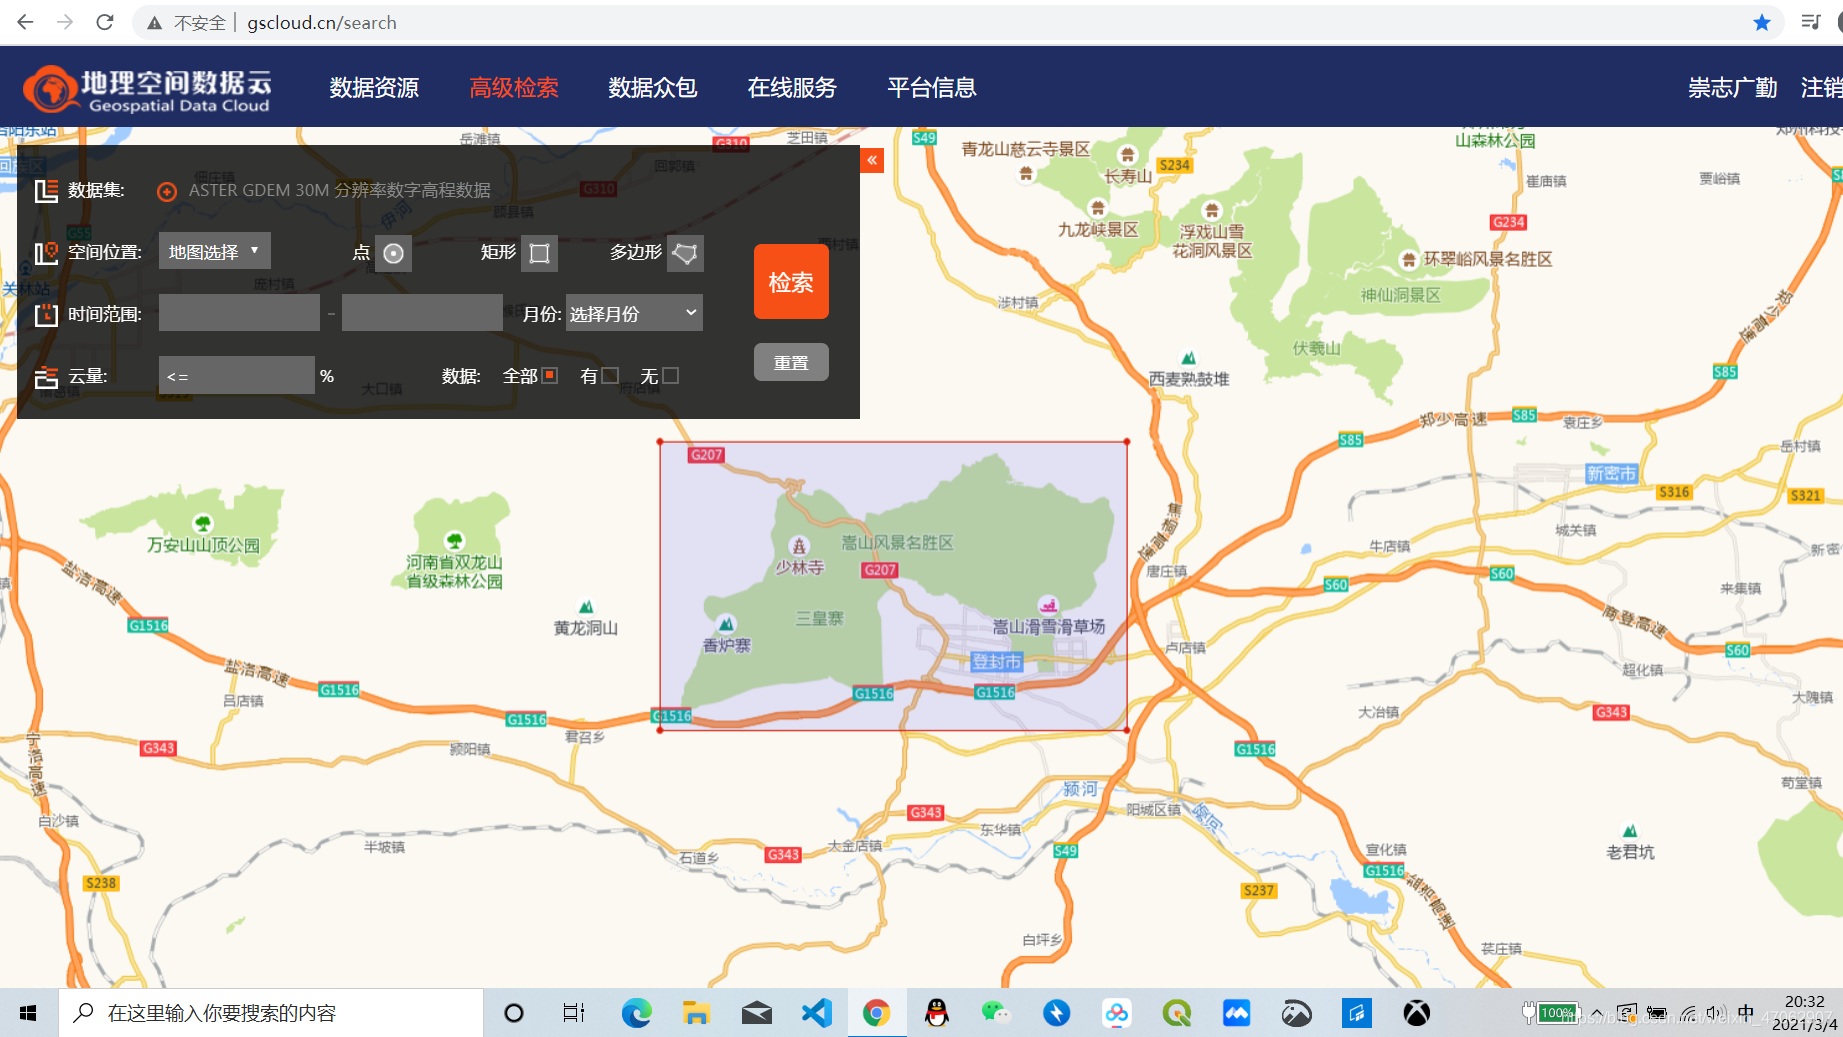Viewport: 1843px width, 1037px height.
Task: Open the 地图选择 spatial location dropdown
Action: coord(214,251)
